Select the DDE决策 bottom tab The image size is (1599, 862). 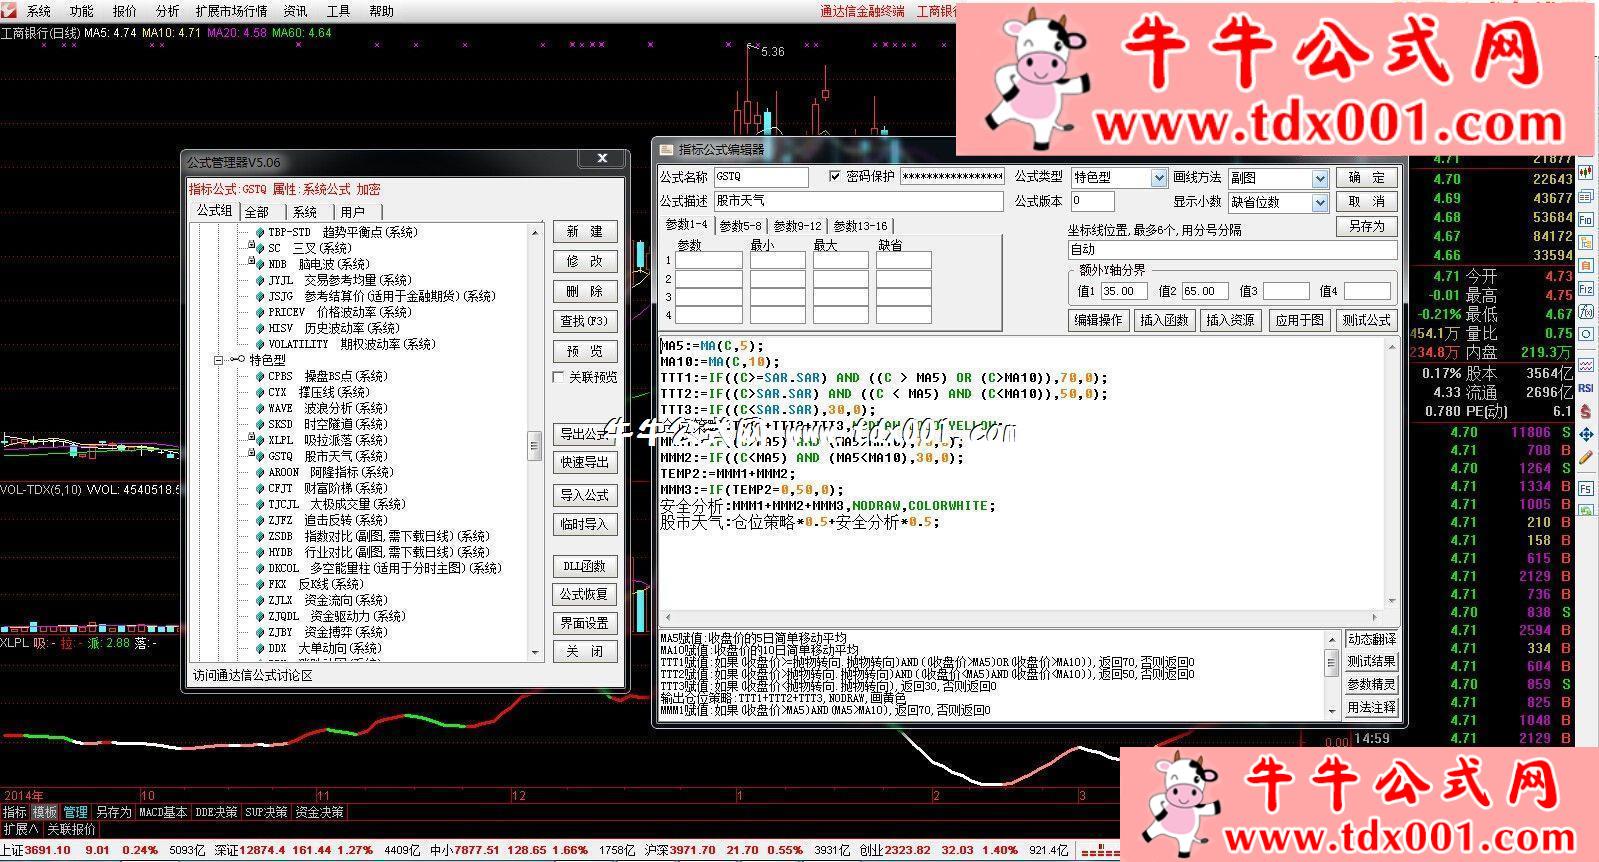coord(216,812)
